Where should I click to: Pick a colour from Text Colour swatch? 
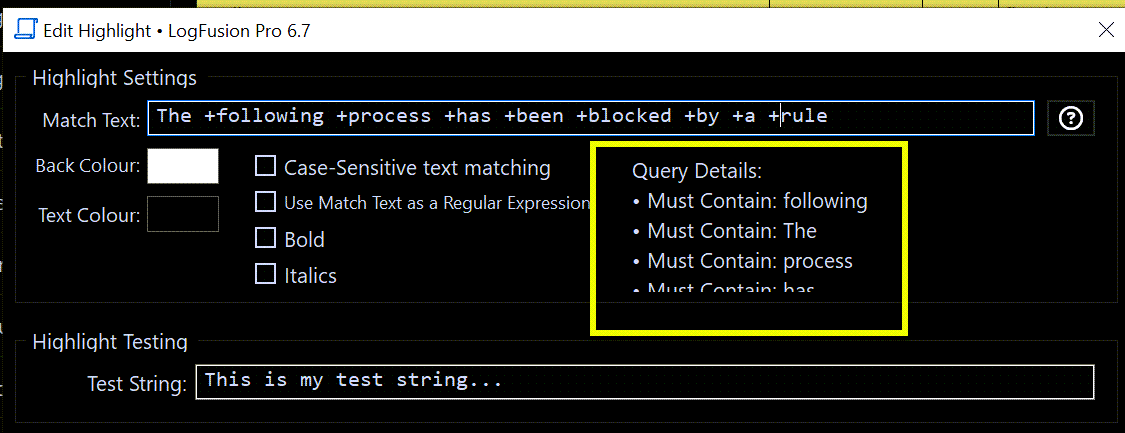[183, 213]
